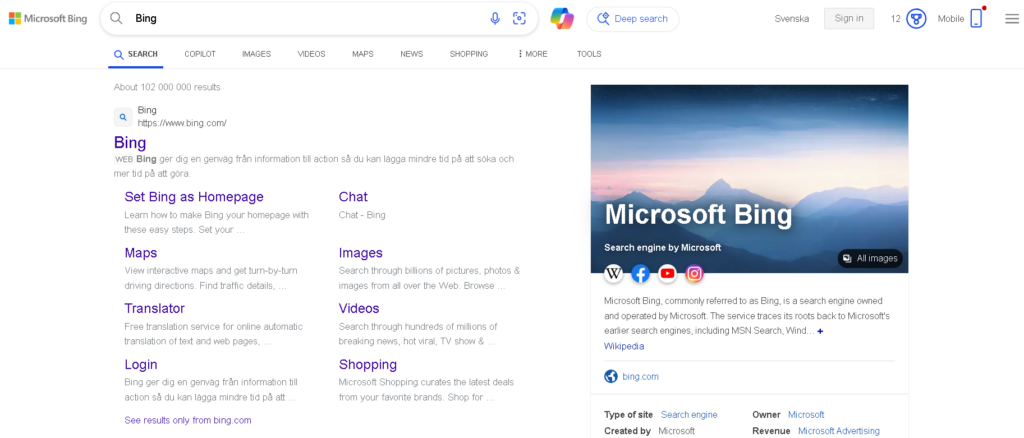Switch language to Svenska
Screen dimensions: 1024x438
pos(792,19)
